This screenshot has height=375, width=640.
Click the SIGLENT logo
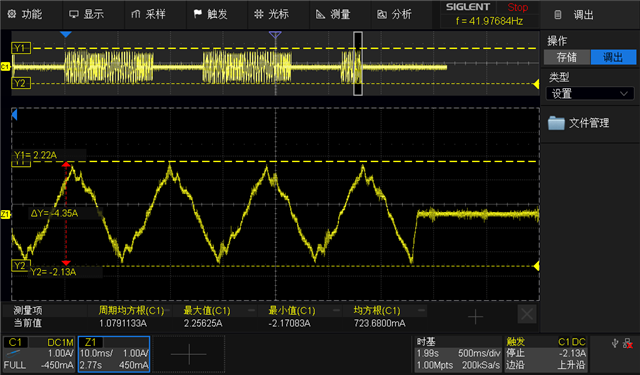[468, 7]
